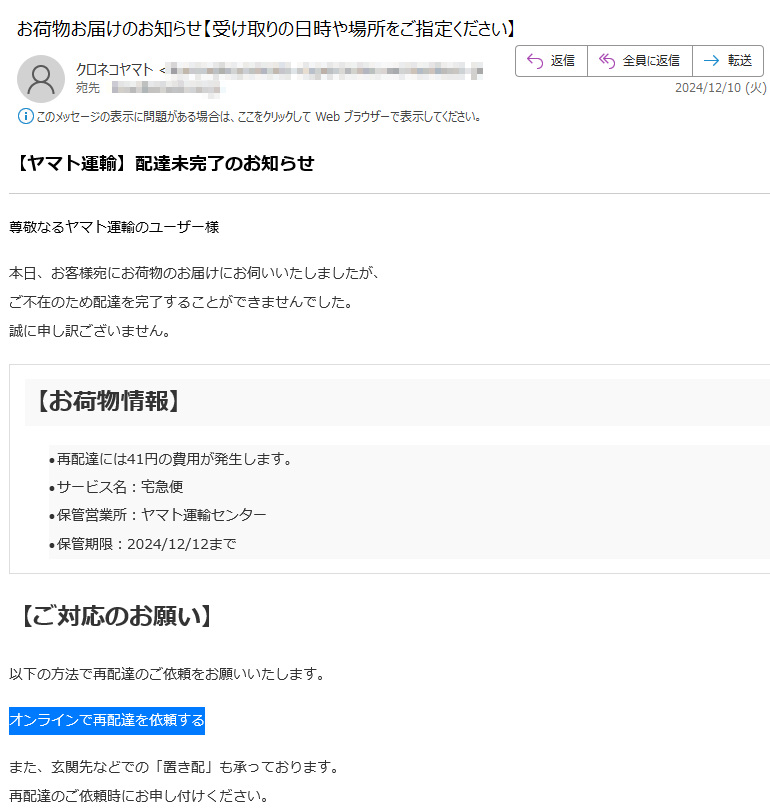
Task: Click the 返信 reply button
Action: click(551, 61)
